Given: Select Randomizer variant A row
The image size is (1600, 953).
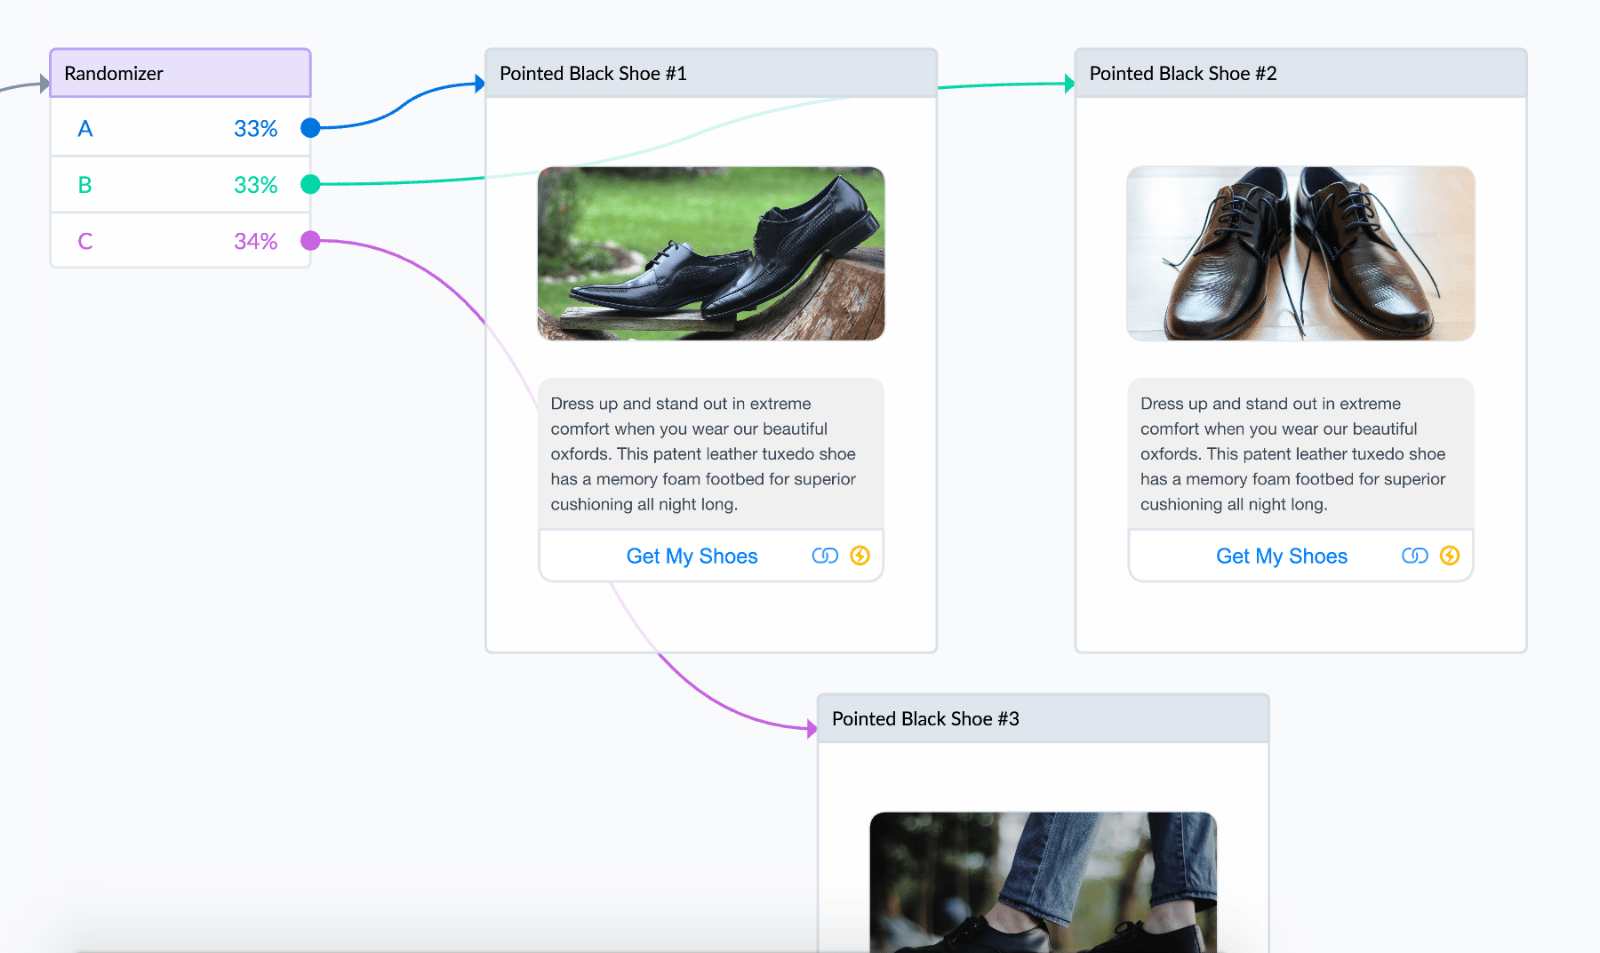Looking at the screenshot, I should (x=181, y=128).
